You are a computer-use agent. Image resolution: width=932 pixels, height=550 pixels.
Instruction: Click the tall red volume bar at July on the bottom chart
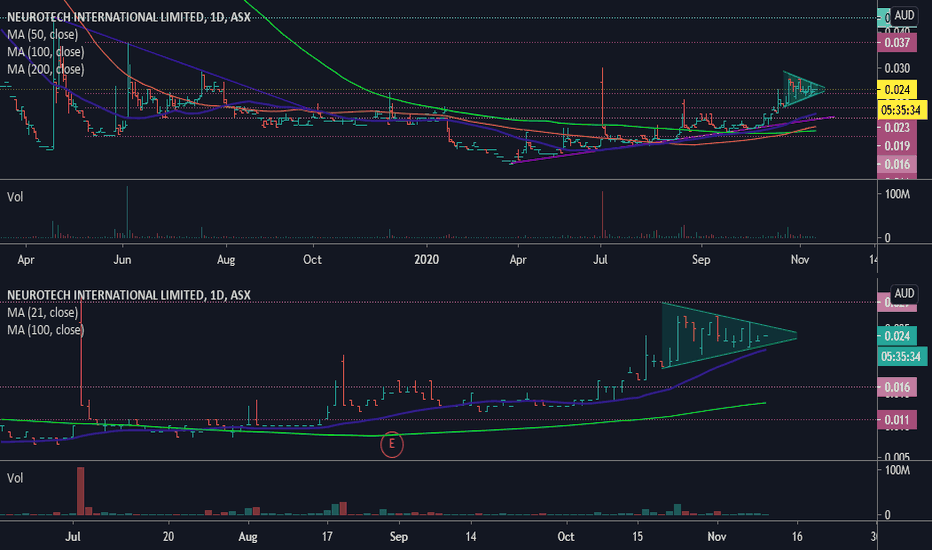(x=80, y=491)
